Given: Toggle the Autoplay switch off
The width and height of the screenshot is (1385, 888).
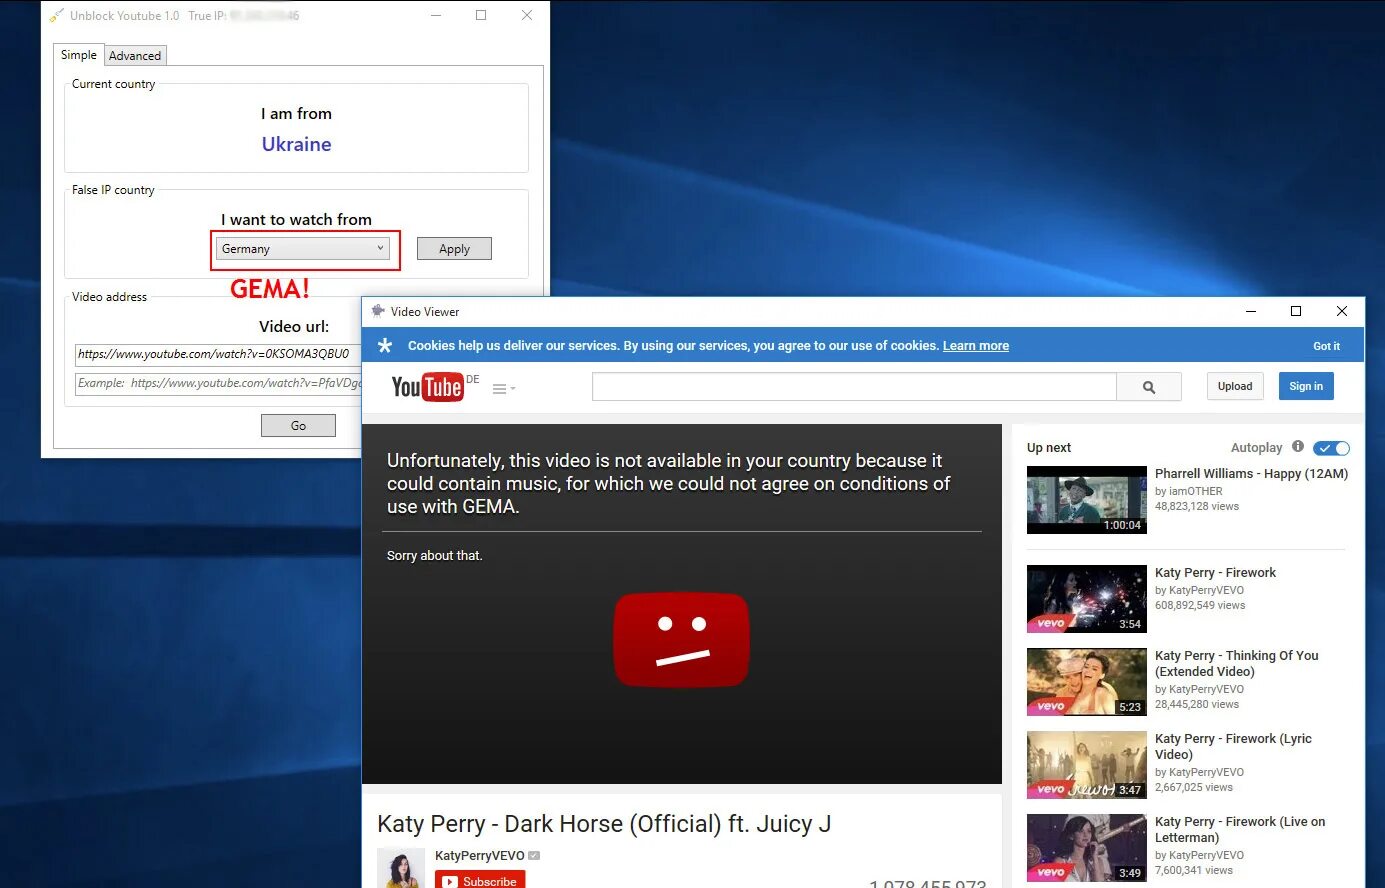Looking at the screenshot, I should 1331,448.
